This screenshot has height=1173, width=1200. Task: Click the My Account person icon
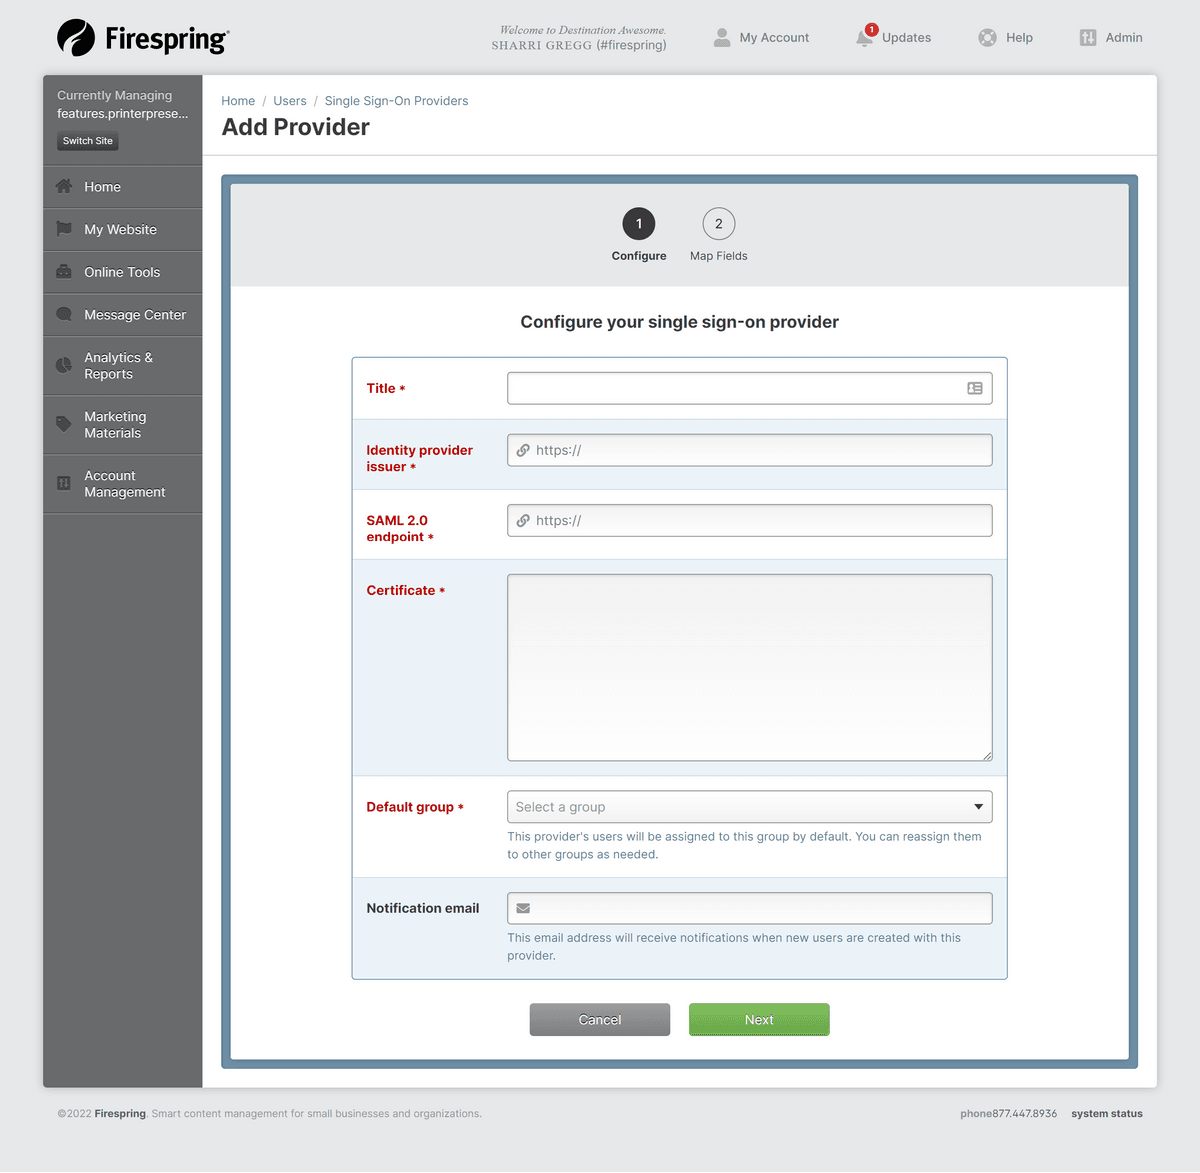click(722, 38)
